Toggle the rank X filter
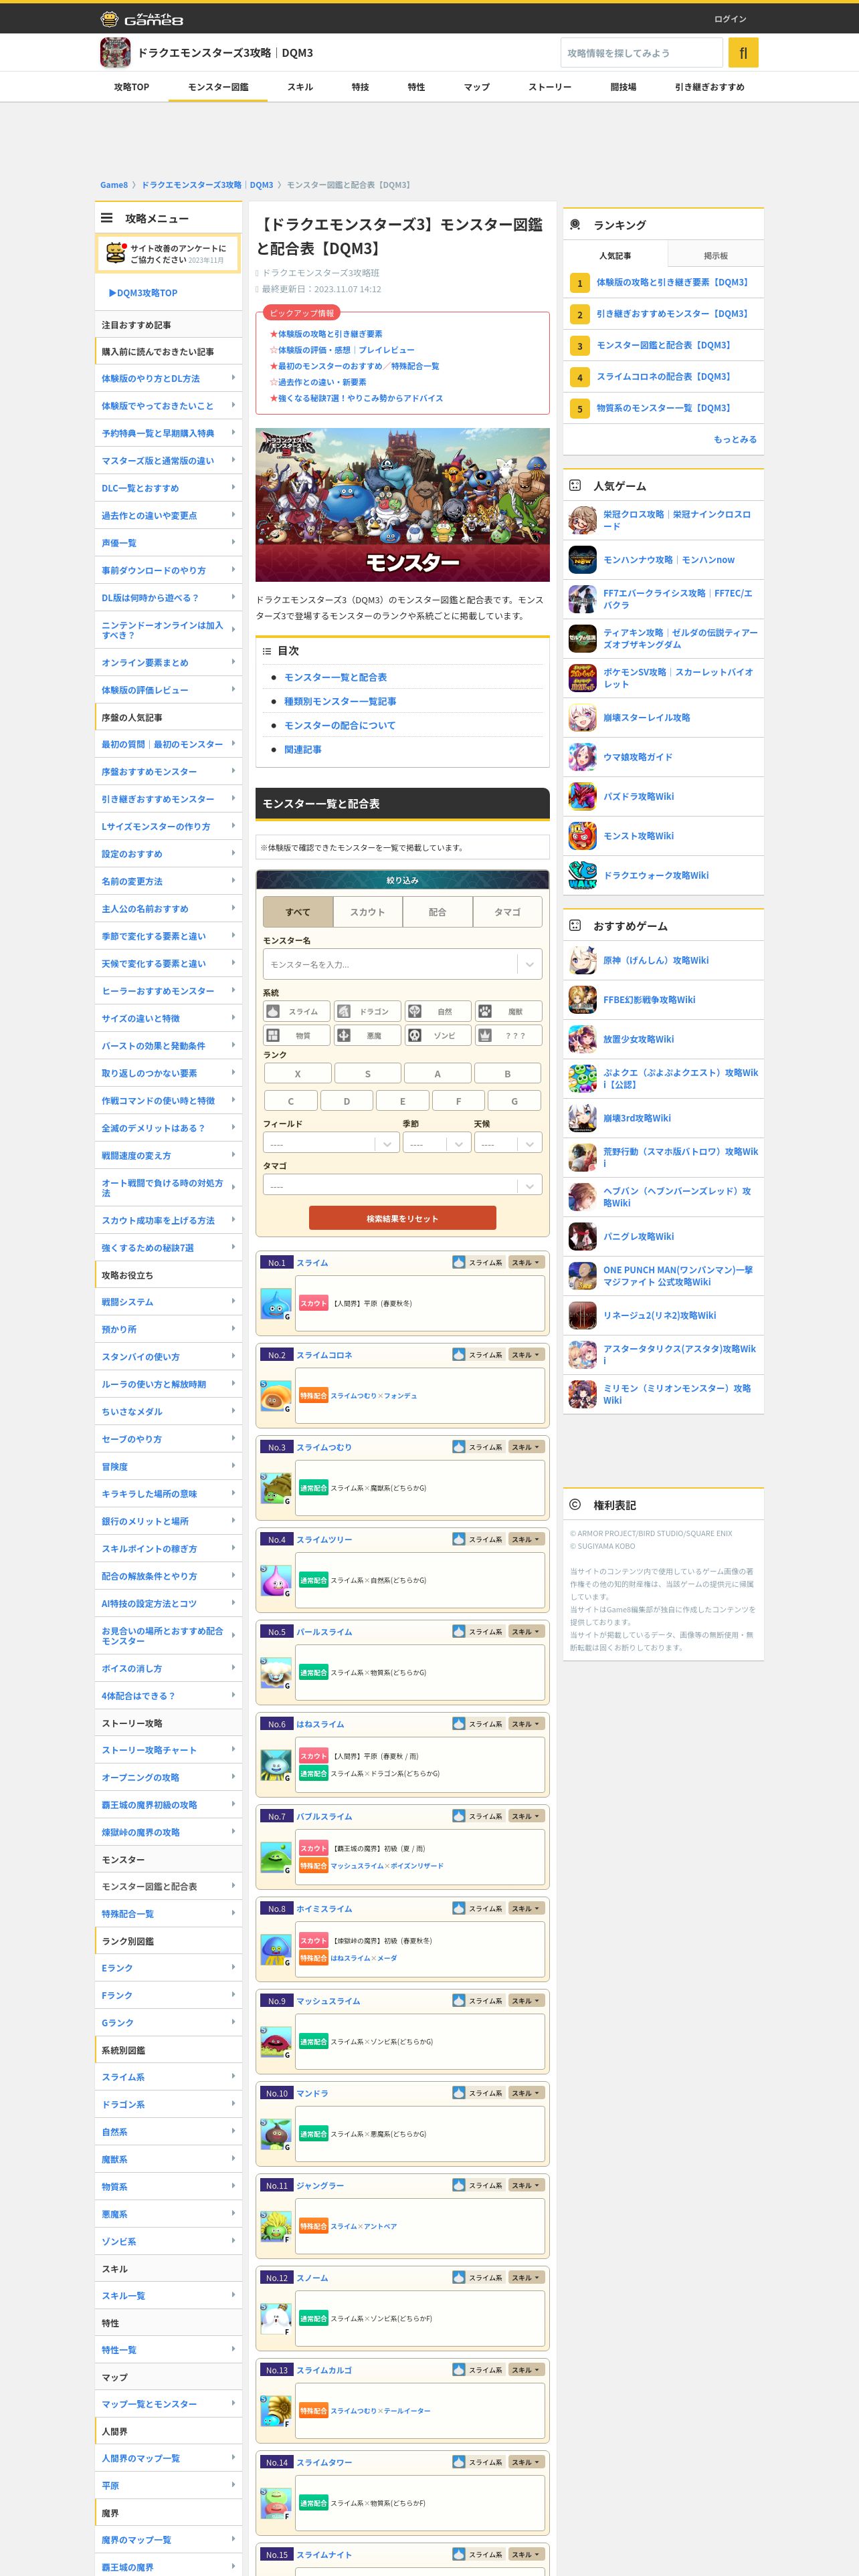This screenshot has width=859, height=2576. coord(297,1073)
